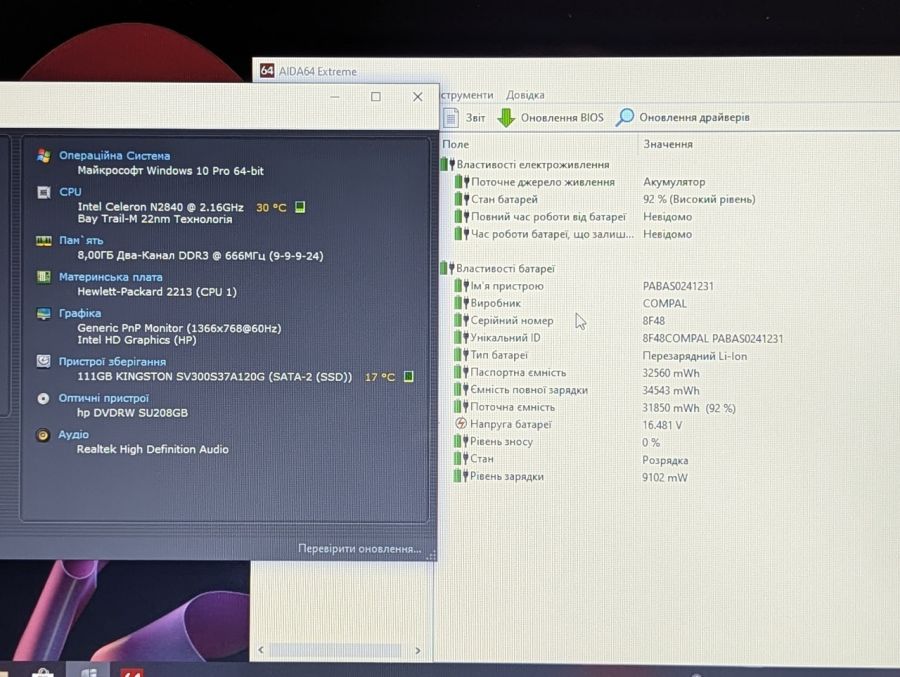Click the horizontal scrollbar thumb in AIDA64
Viewport: 900px width, 677px height.
[335, 650]
